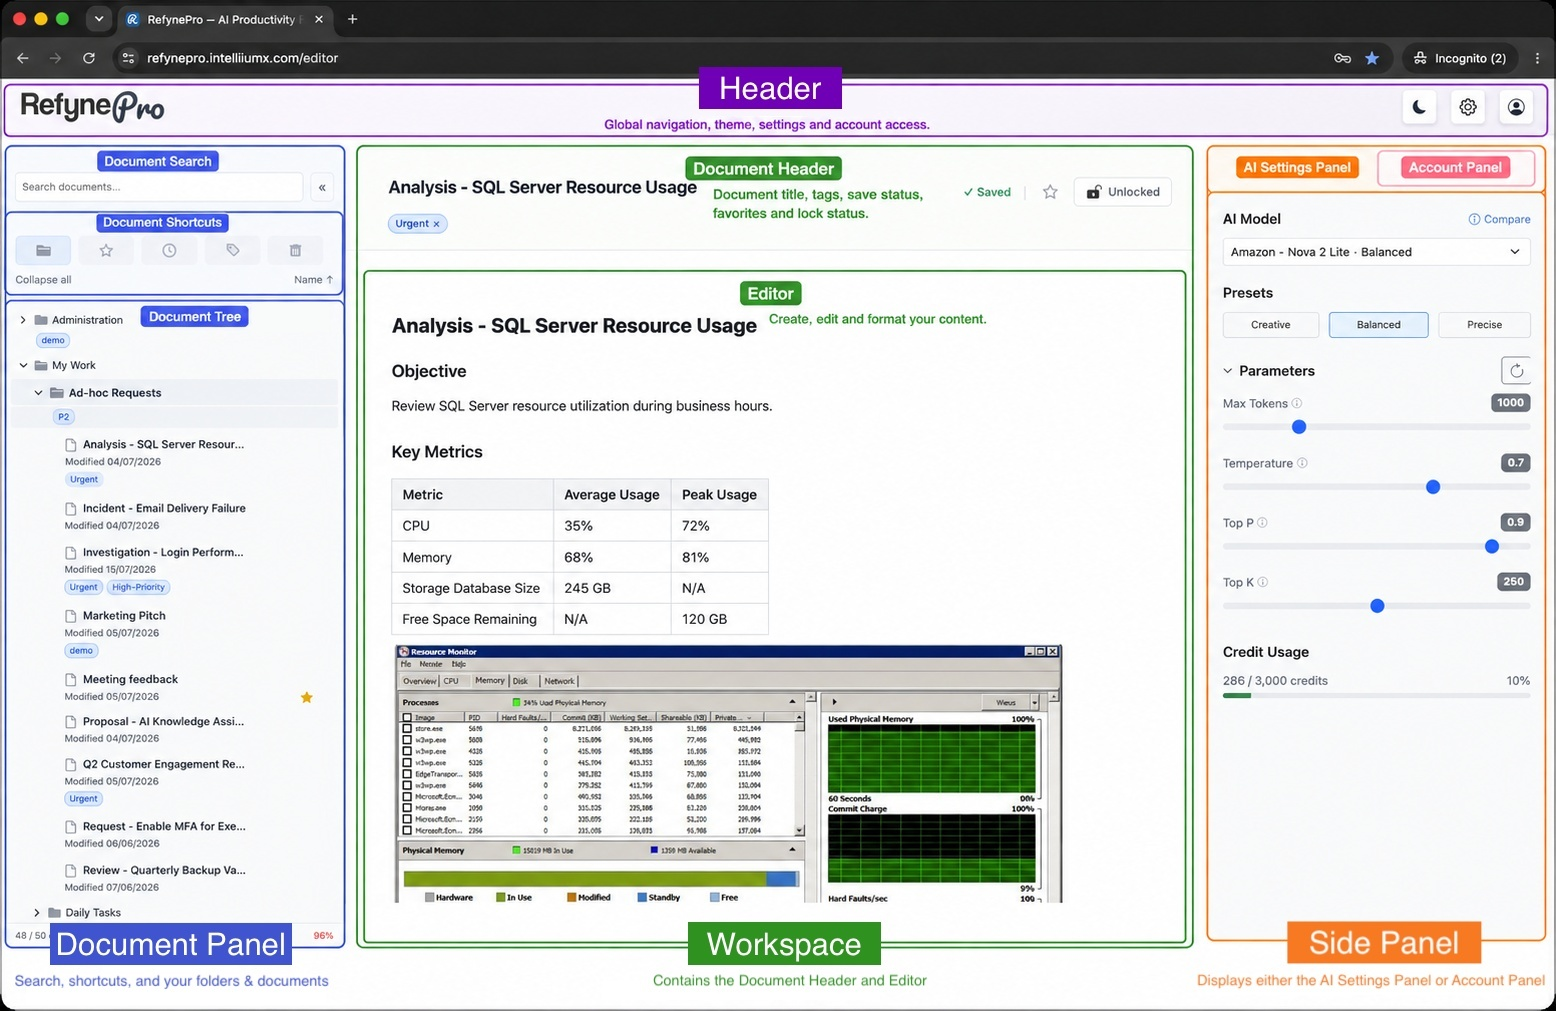Select the Precise preset
Image resolution: width=1556 pixels, height=1011 pixels.
1484,325
